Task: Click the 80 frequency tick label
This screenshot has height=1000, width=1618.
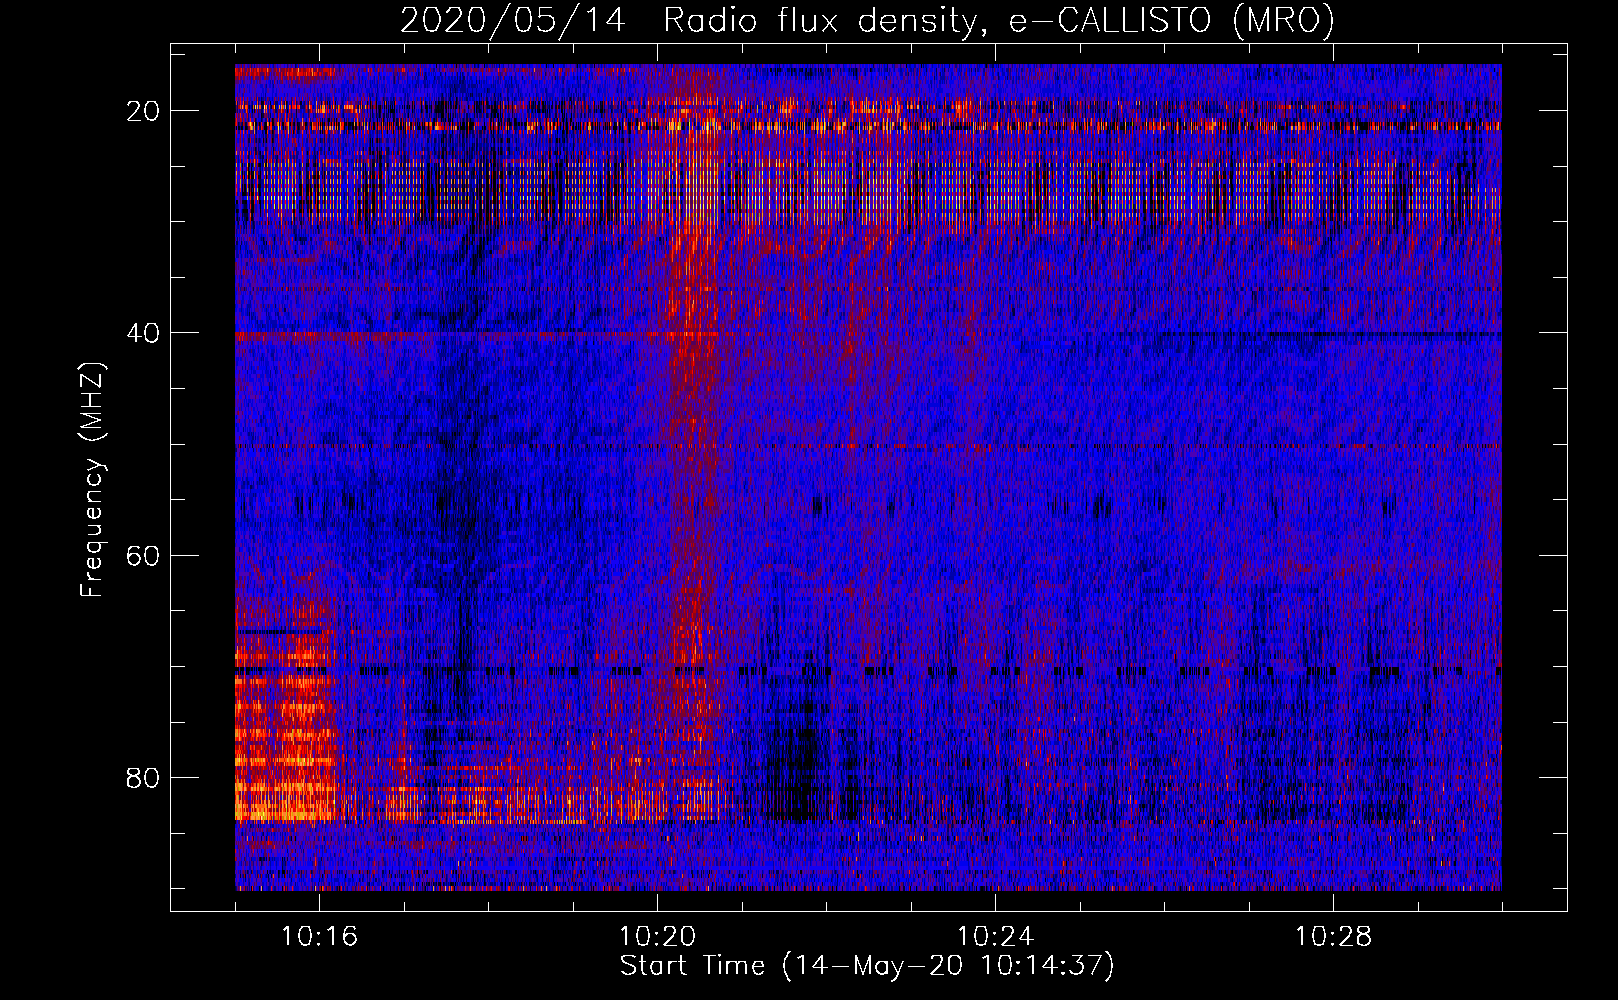Action: click(144, 777)
